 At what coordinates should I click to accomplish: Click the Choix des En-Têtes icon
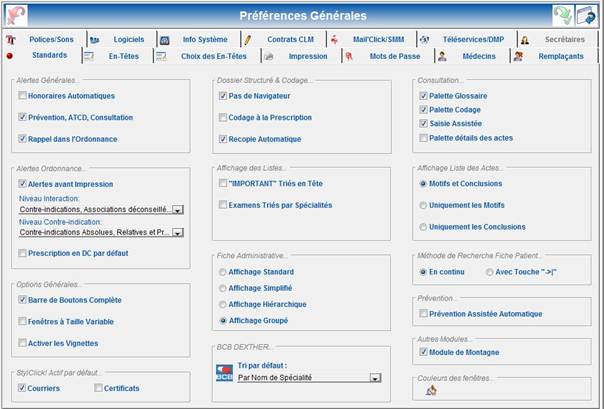(x=161, y=57)
